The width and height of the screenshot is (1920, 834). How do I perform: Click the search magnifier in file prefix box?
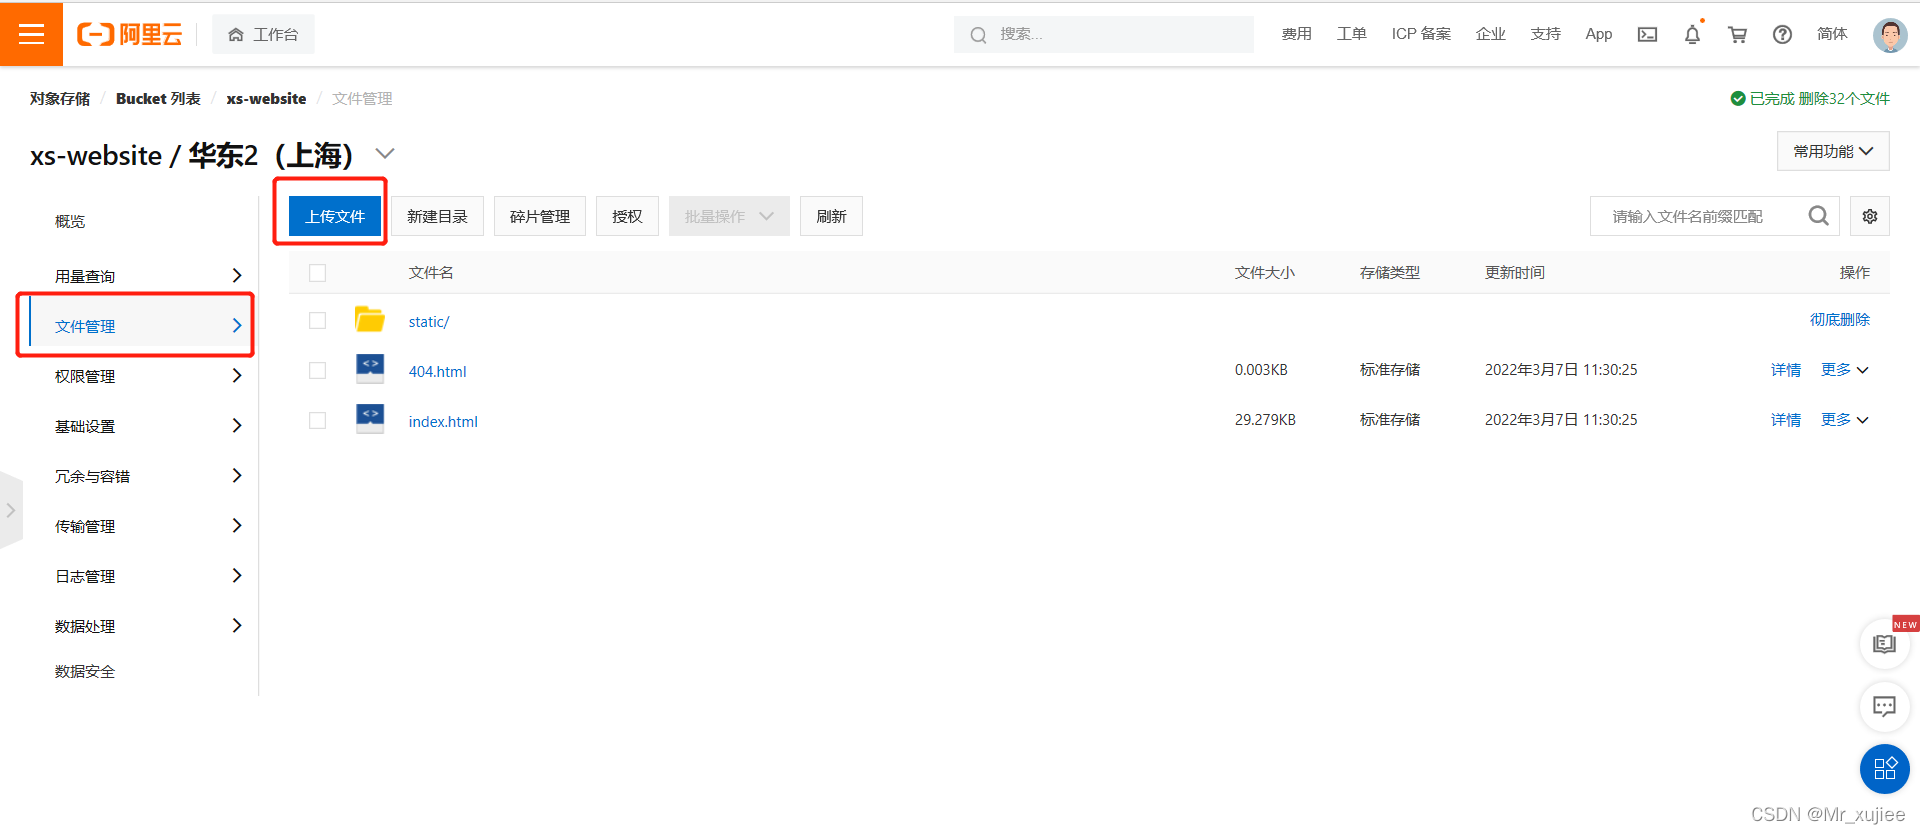point(1818,216)
